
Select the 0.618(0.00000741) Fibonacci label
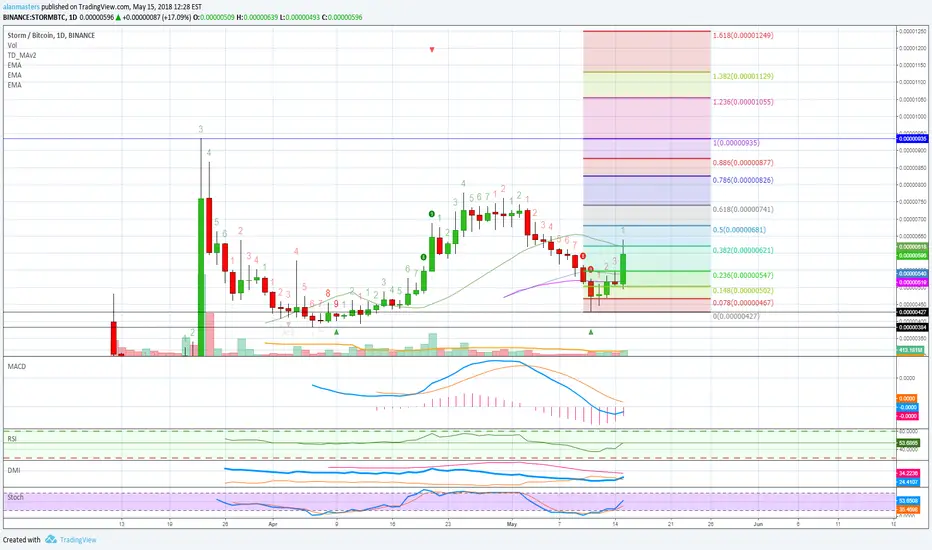point(743,209)
